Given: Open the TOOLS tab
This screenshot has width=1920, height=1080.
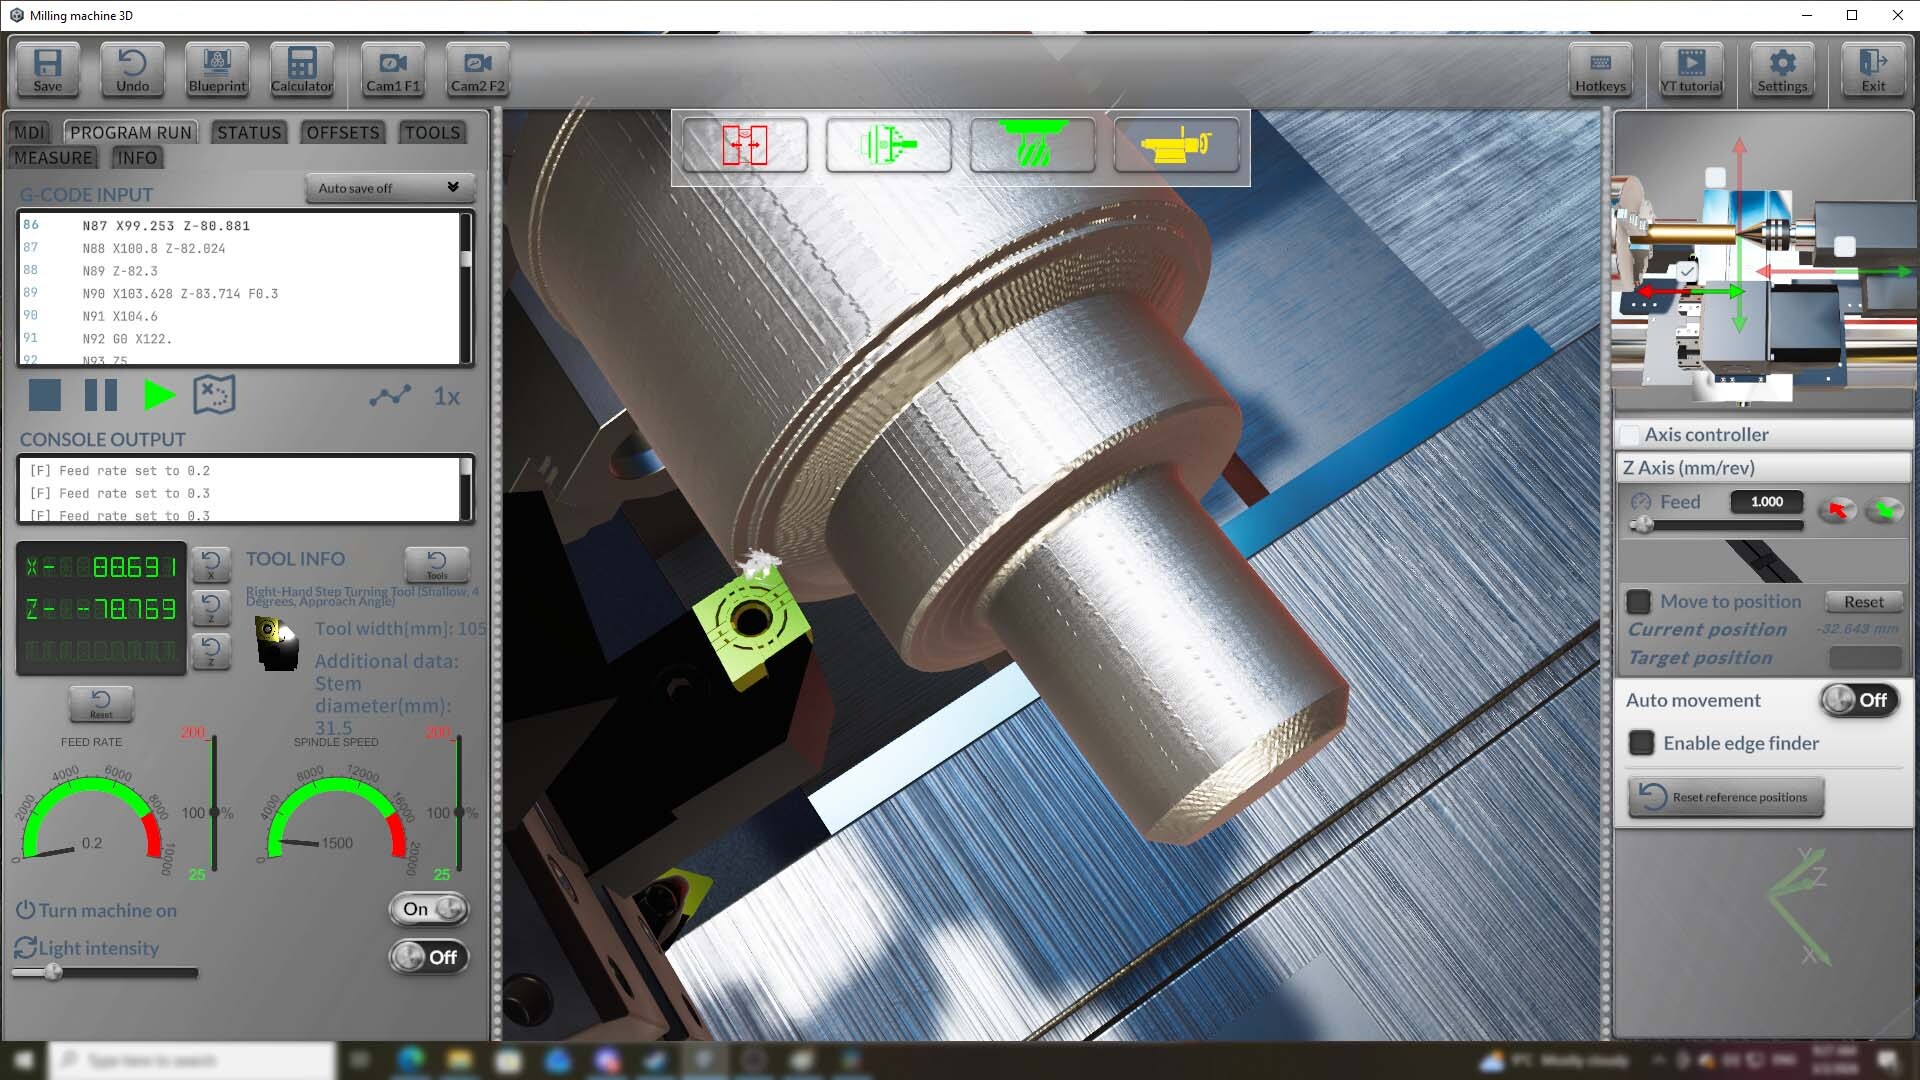Looking at the screenshot, I should click(432, 133).
